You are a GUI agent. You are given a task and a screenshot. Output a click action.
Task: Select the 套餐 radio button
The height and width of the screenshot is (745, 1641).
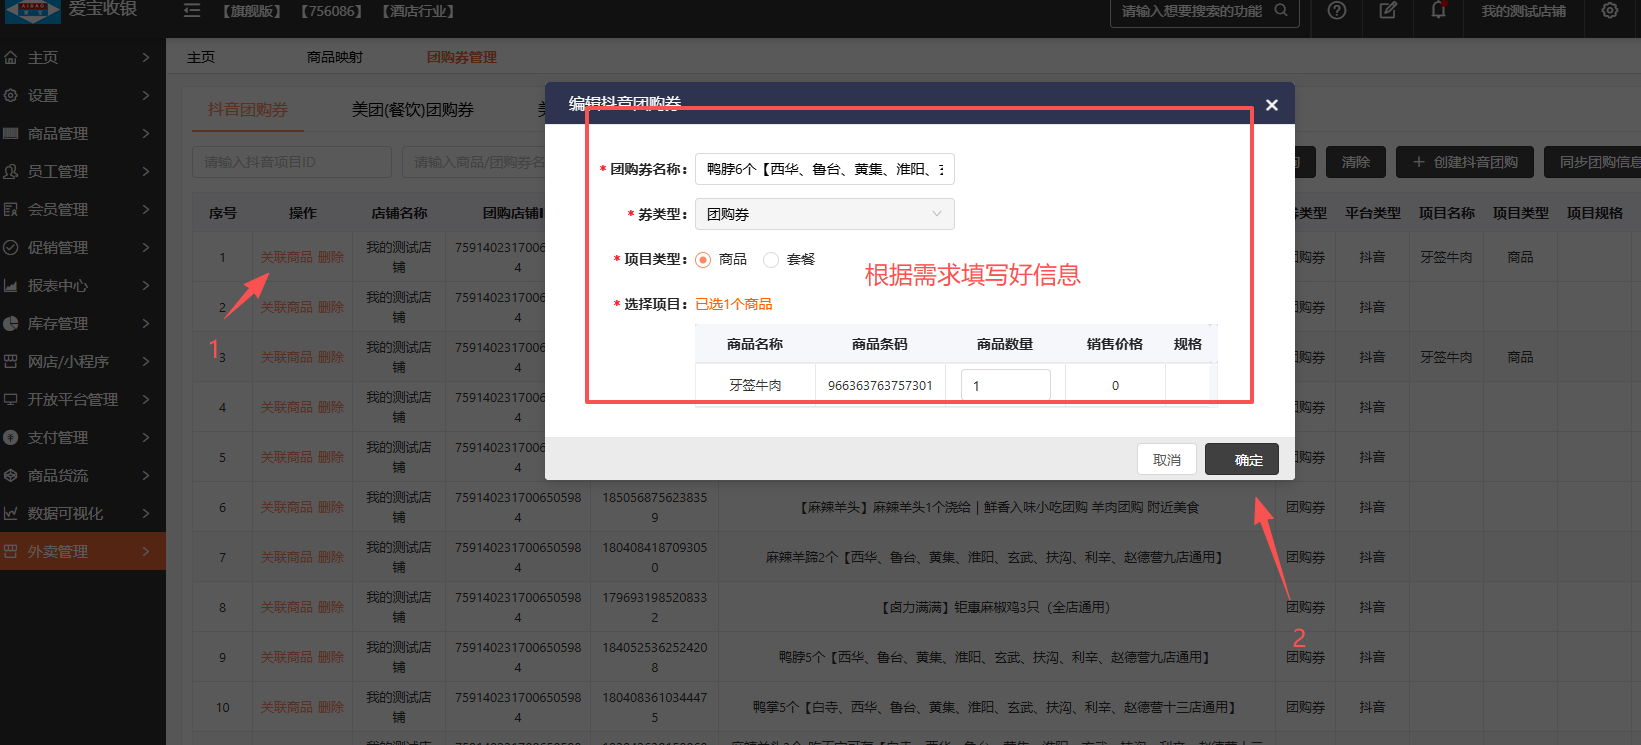771,260
